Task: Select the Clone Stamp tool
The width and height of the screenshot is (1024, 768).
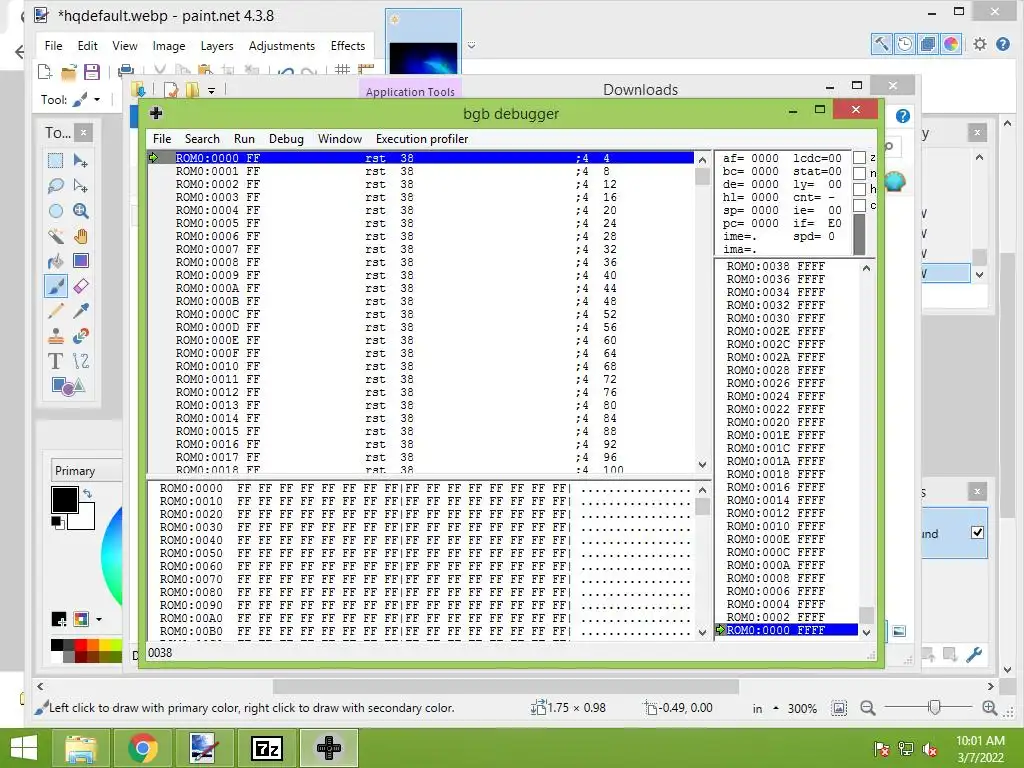Action: point(56,336)
